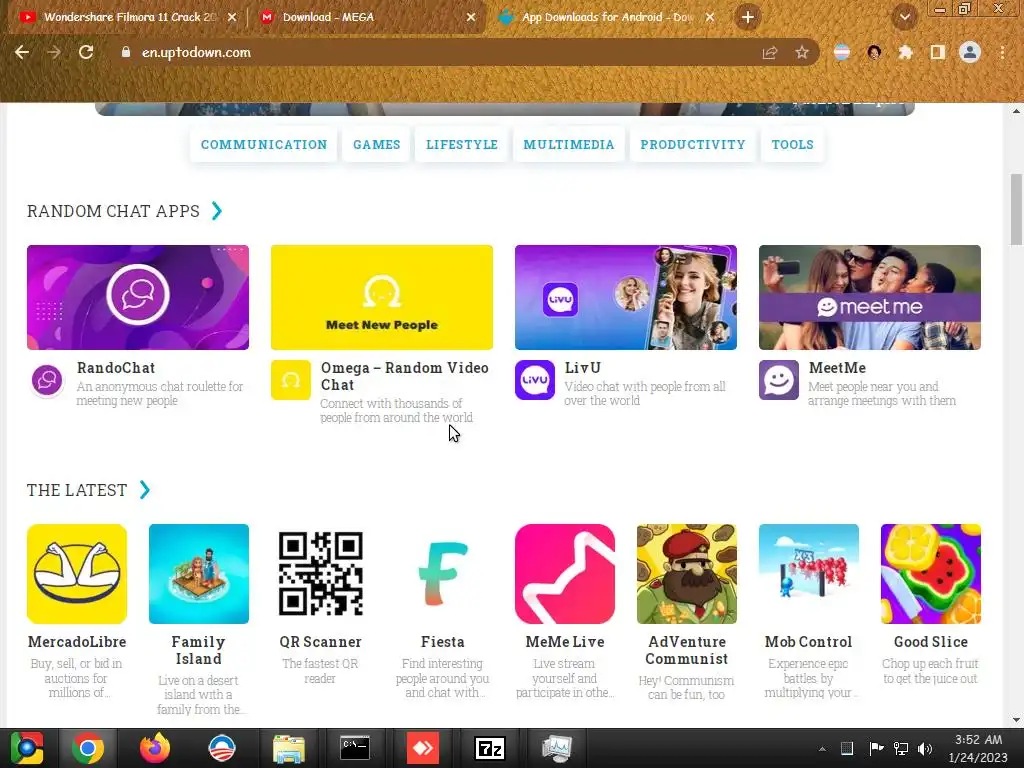Show hidden system tray icons
This screenshot has width=1024, height=768.
point(822,748)
